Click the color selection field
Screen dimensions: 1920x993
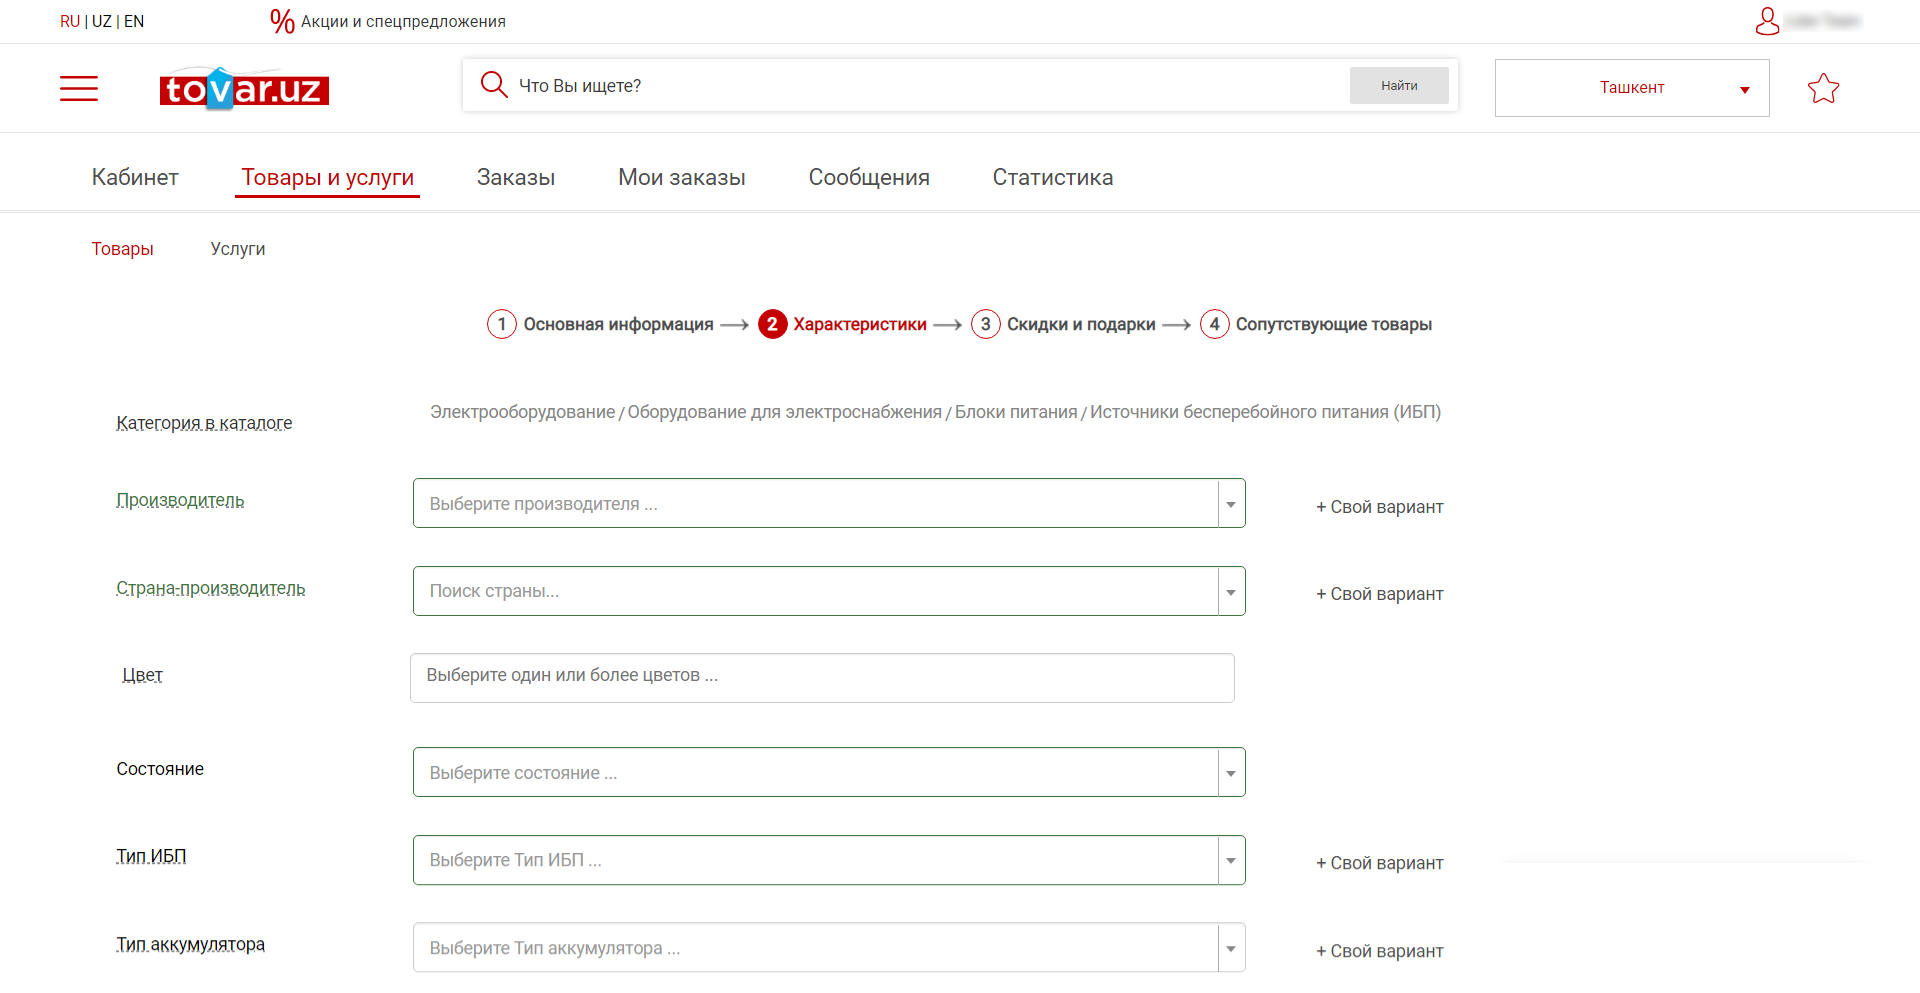[822, 678]
